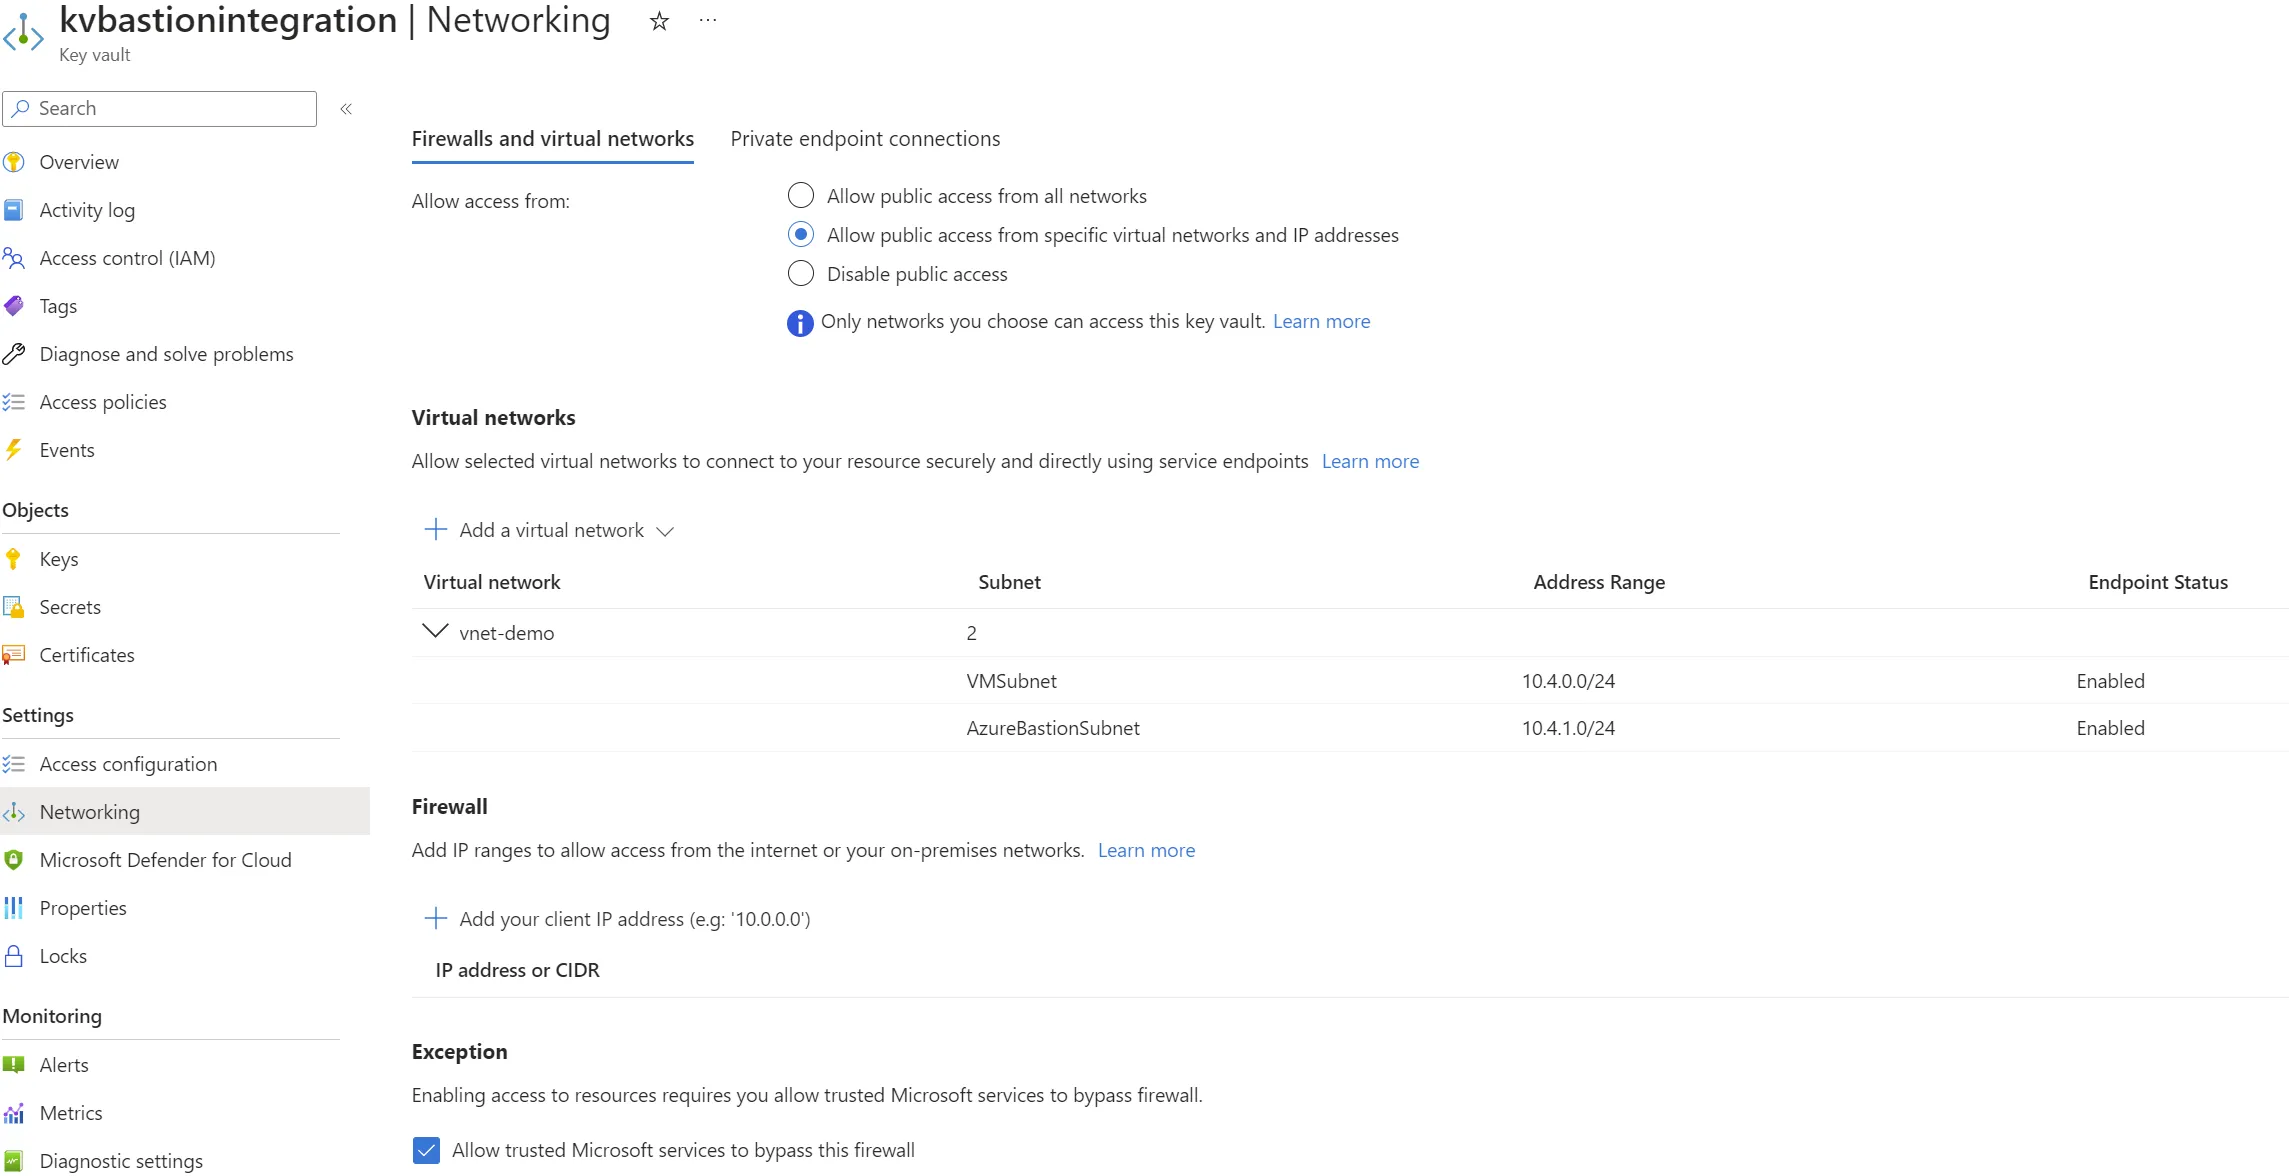The image size is (2289, 1176).
Task: Switch to Firewalls and virtual networks tab
Action: [553, 139]
